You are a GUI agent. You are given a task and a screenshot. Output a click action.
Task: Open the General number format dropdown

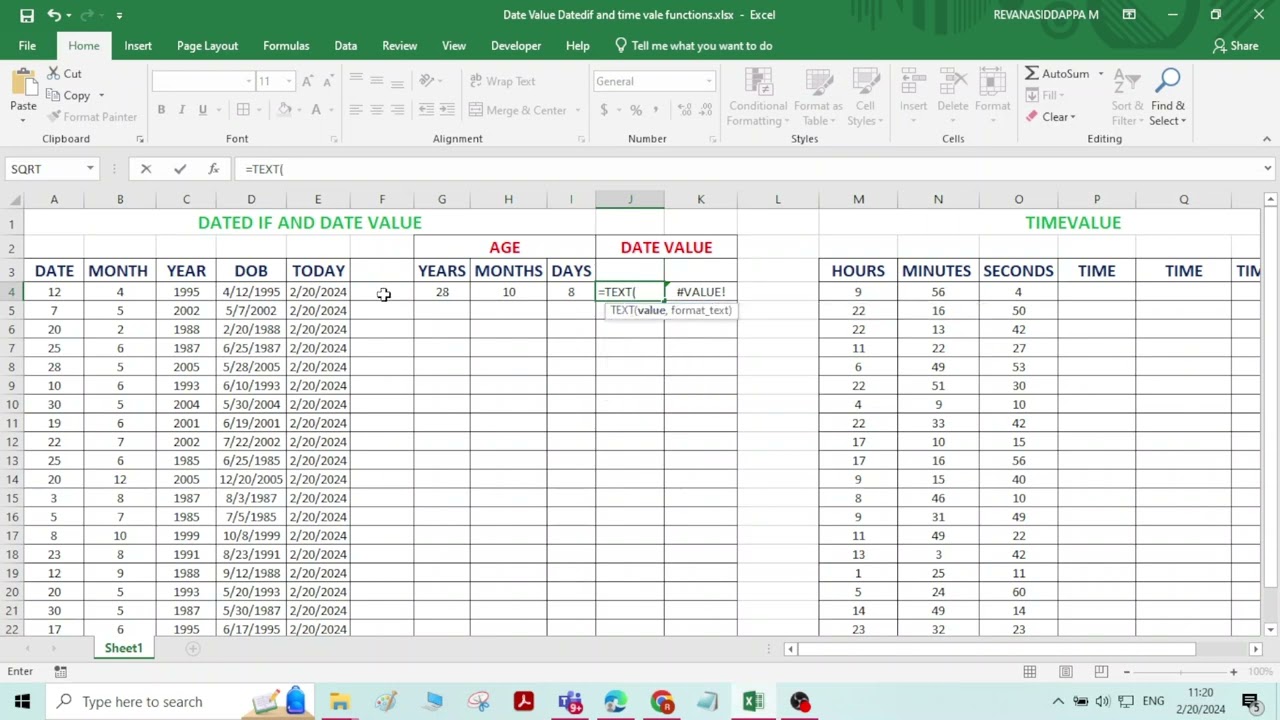[709, 81]
